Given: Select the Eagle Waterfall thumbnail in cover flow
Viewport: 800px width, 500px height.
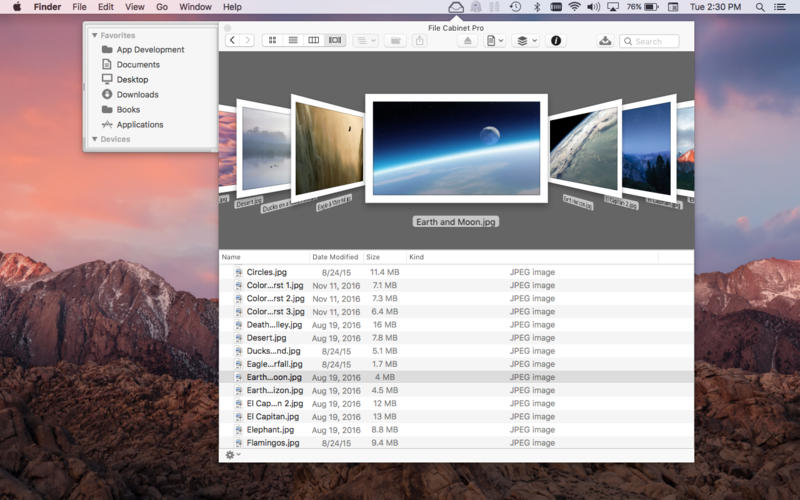Looking at the screenshot, I should click(329, 148).
